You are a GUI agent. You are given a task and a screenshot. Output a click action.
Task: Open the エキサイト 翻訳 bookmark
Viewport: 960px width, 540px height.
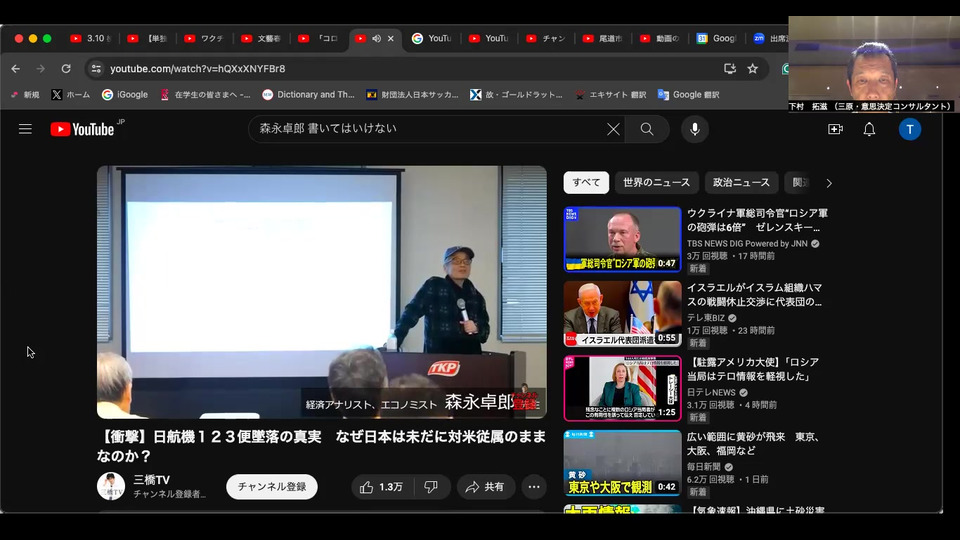(610, 95)
